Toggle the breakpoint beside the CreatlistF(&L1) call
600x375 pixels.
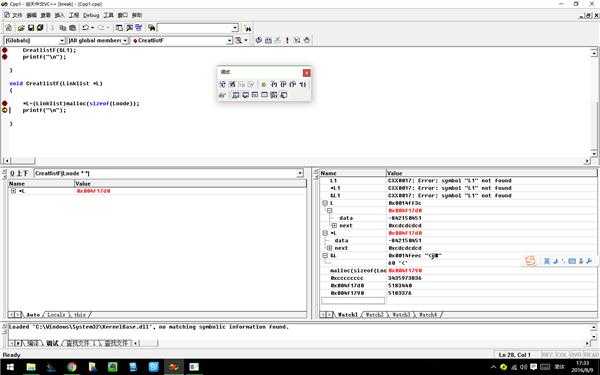[x=5, y=50]
